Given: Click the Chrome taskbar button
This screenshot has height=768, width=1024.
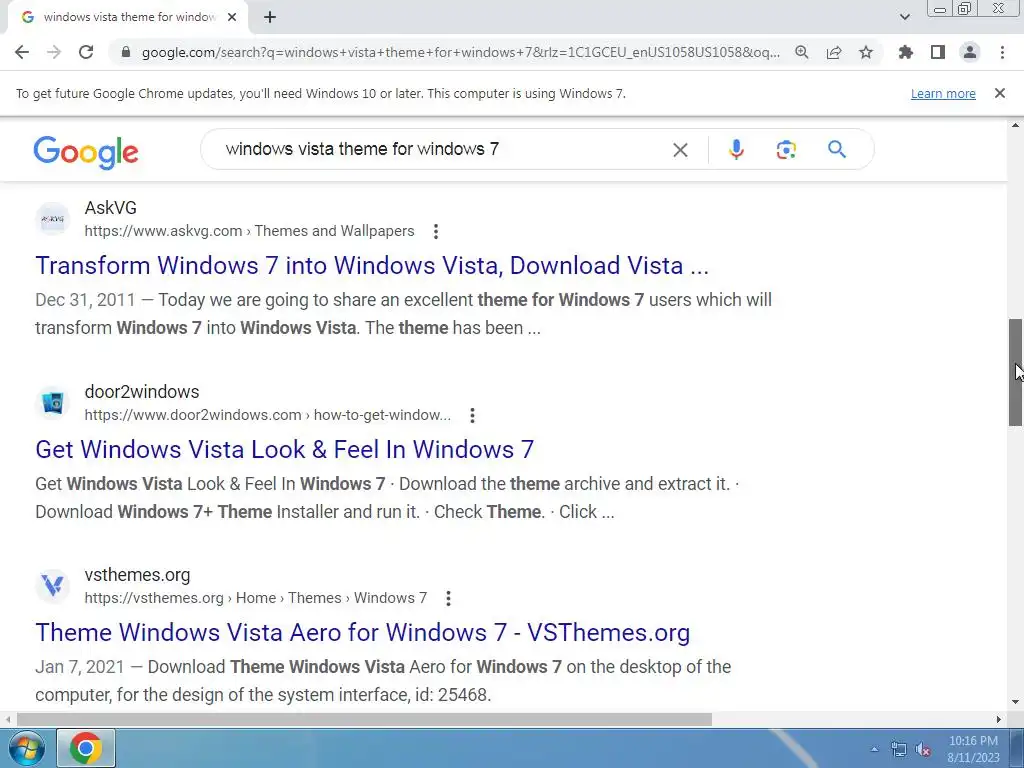Looking at the screenshot, I should 86,748.
